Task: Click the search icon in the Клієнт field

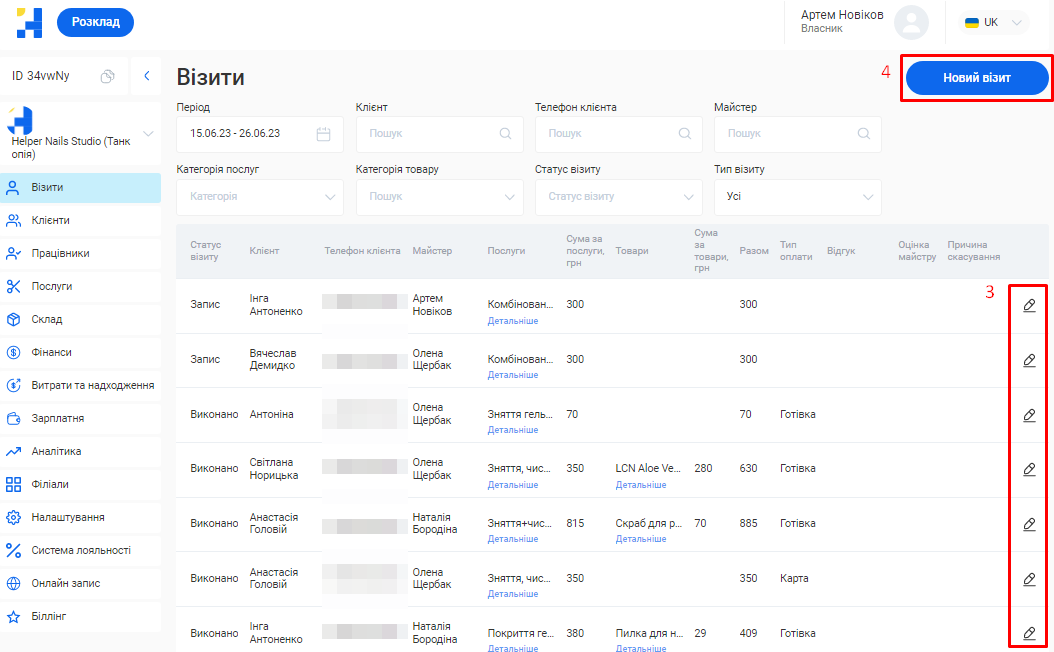Action: coord(506,134)
